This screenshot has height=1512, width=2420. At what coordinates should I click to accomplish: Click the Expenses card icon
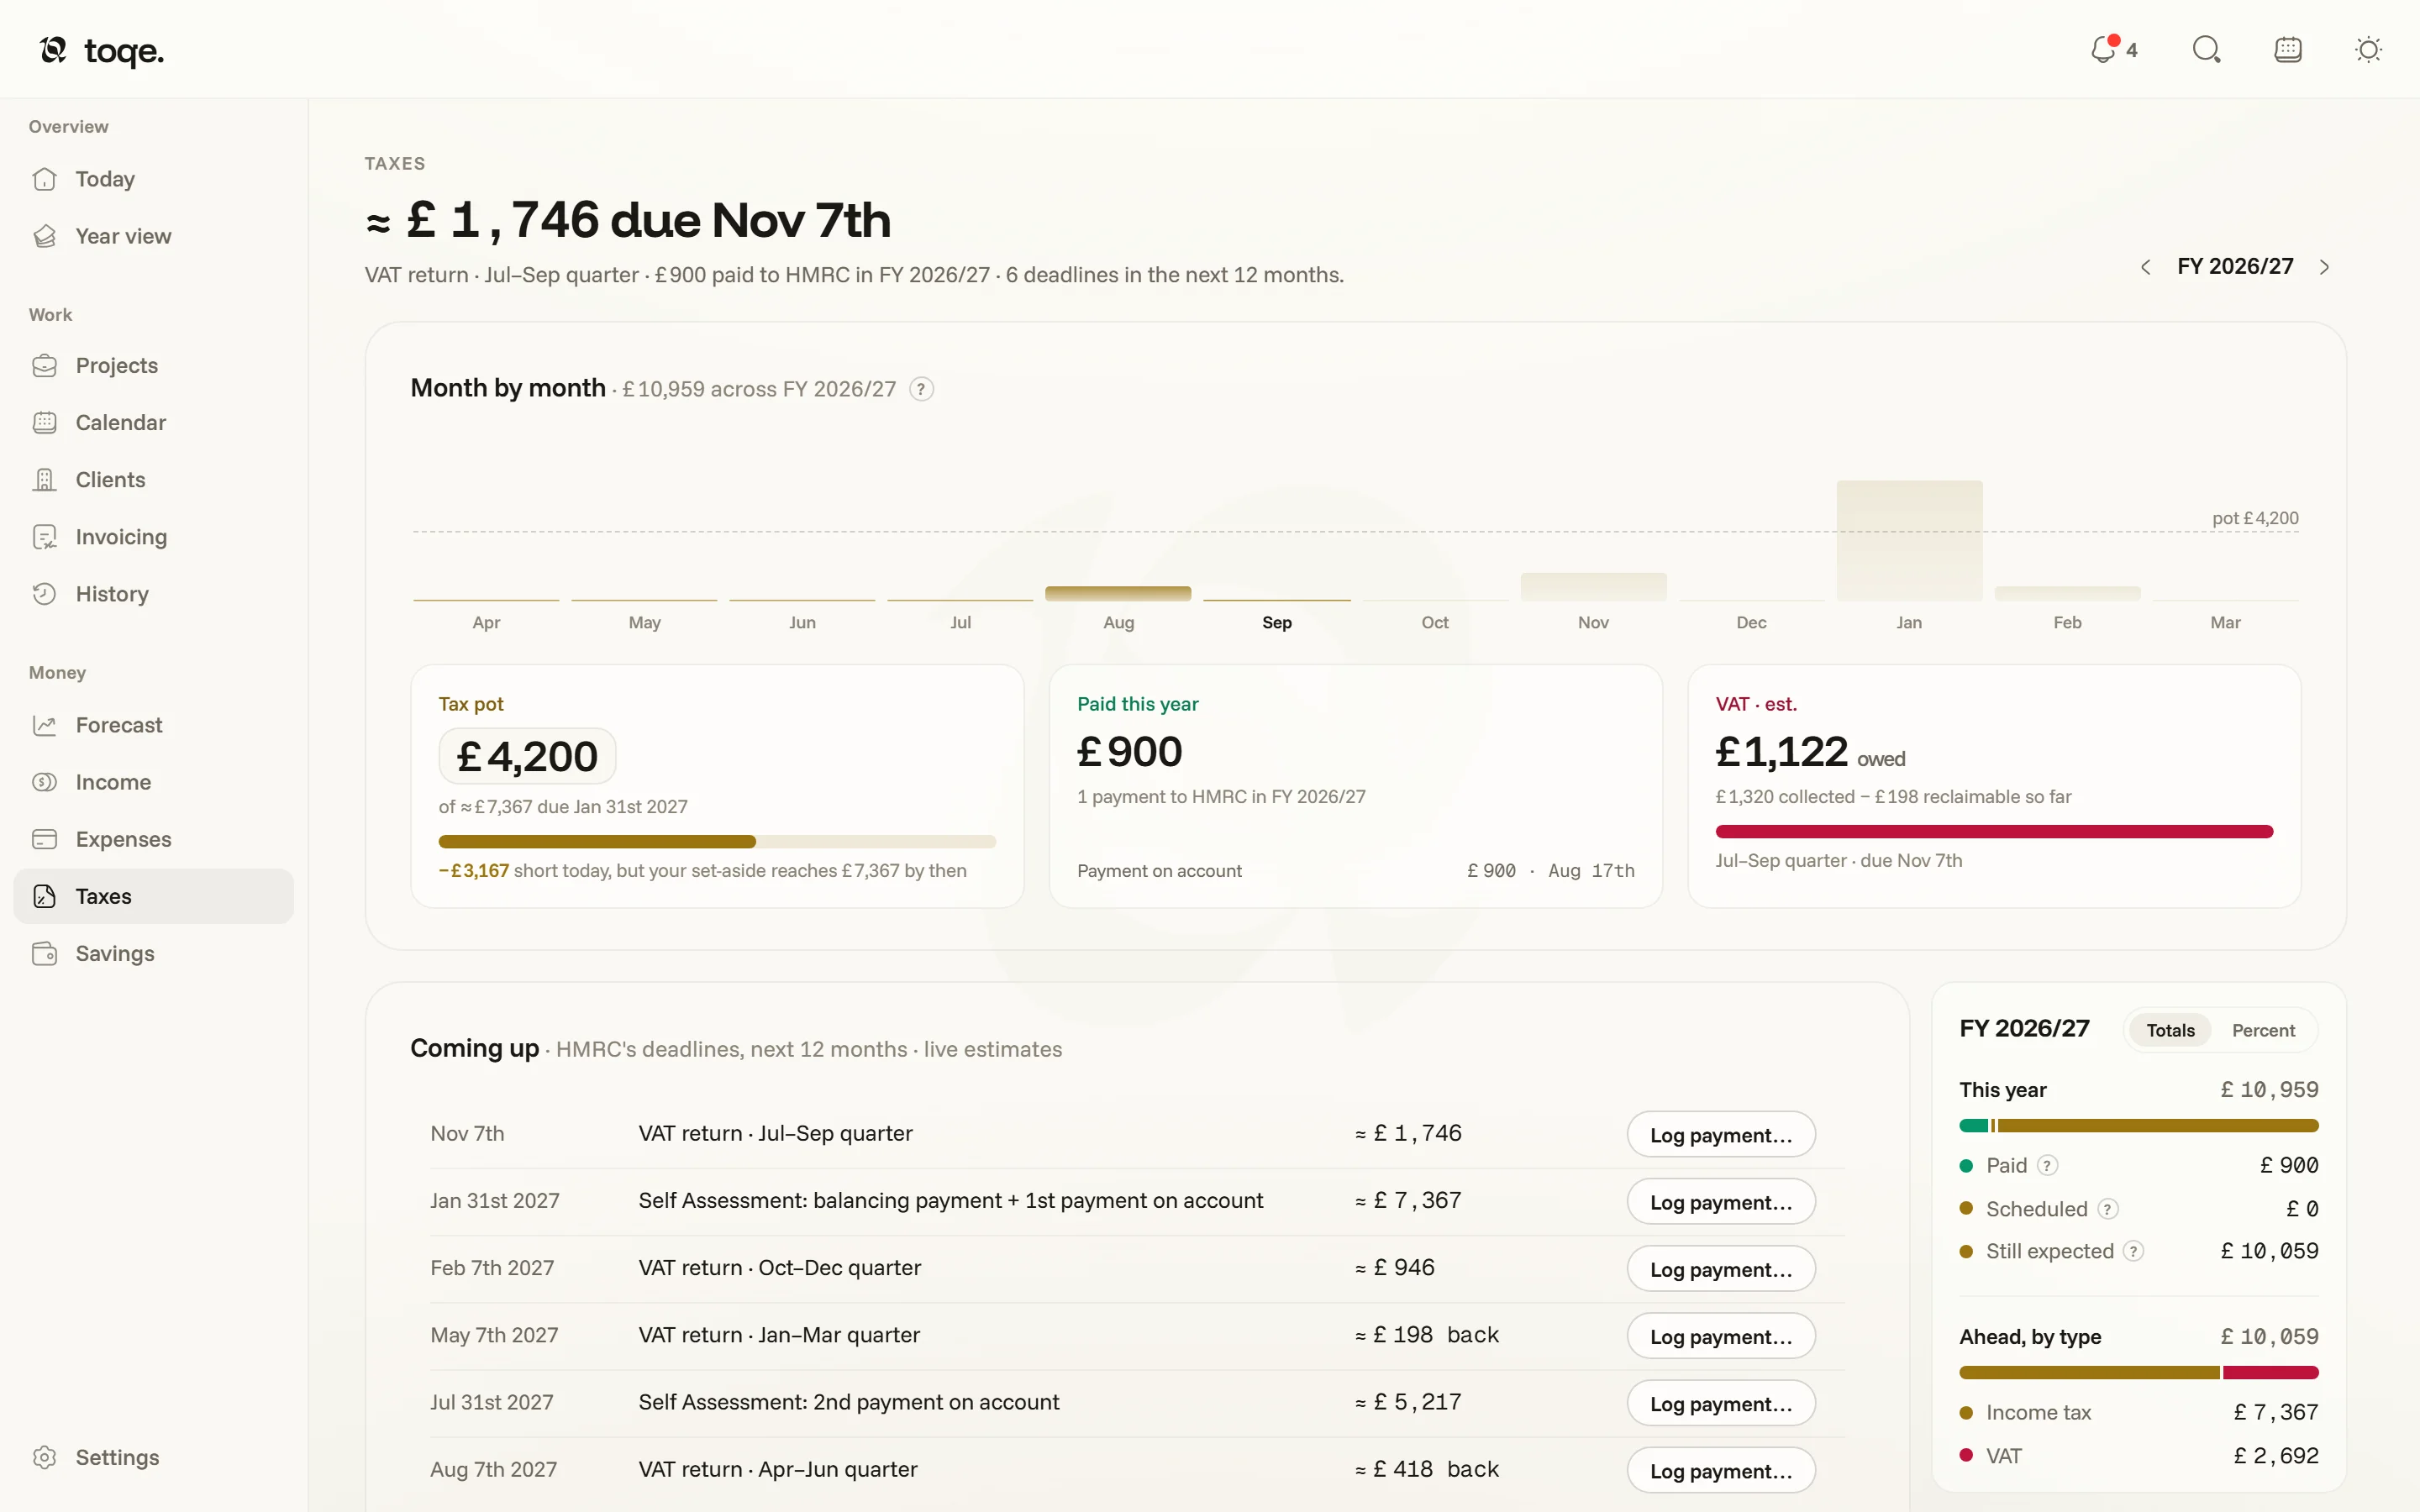[x=44, y=839]
